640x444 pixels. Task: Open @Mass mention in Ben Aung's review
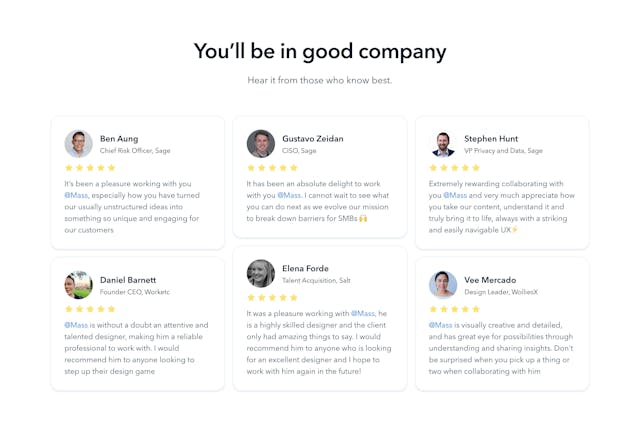[76, 196]
